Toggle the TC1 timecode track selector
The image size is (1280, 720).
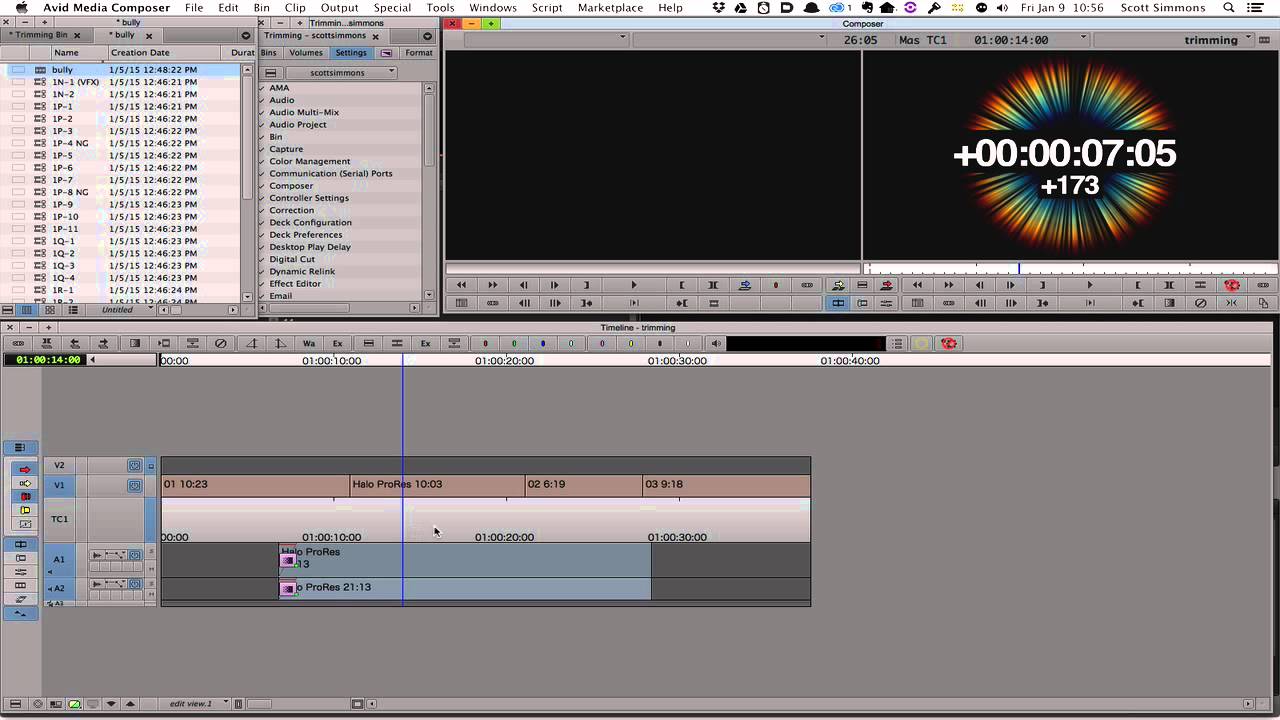click(59, 519)
